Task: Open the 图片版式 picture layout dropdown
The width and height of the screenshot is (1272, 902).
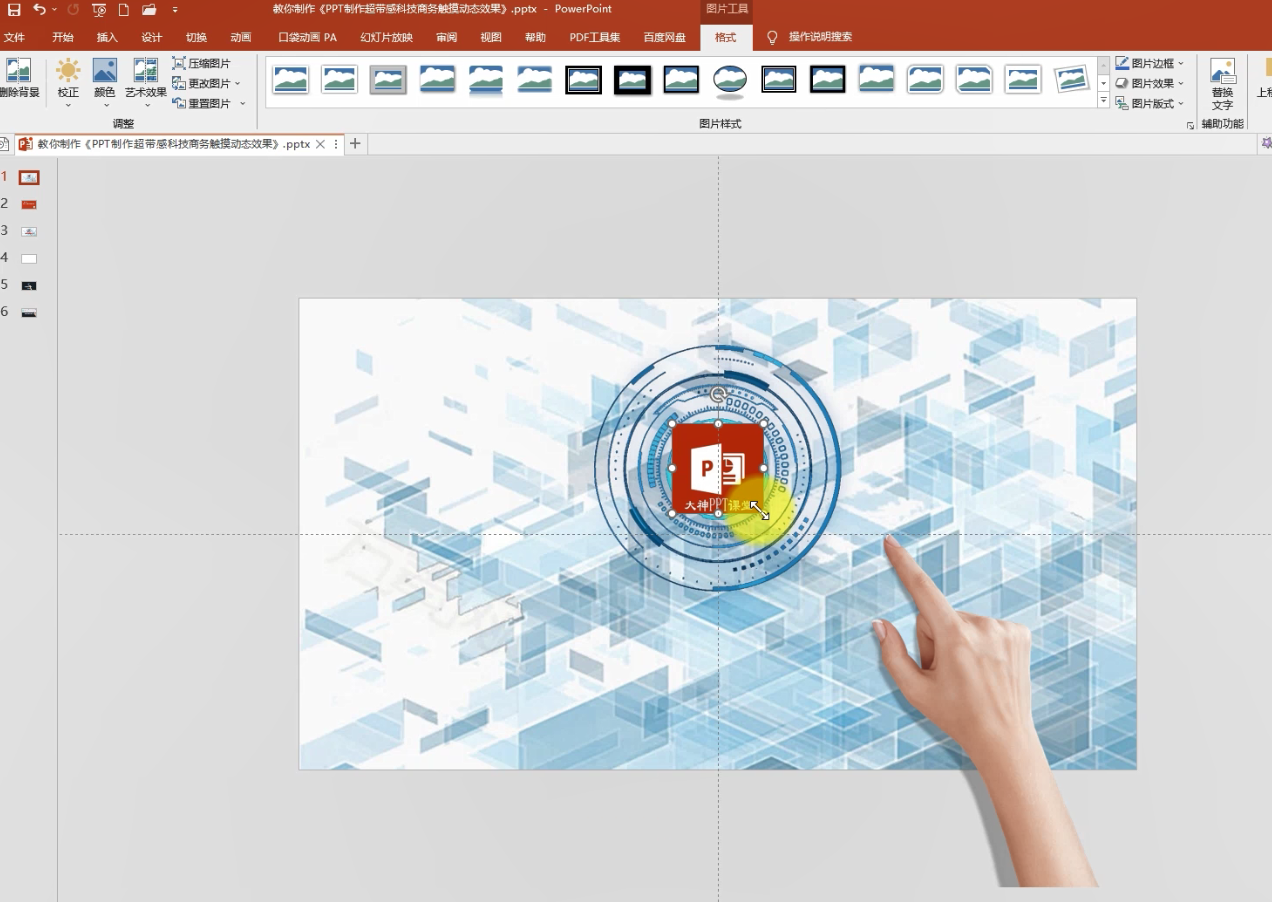Action: 1150,103
